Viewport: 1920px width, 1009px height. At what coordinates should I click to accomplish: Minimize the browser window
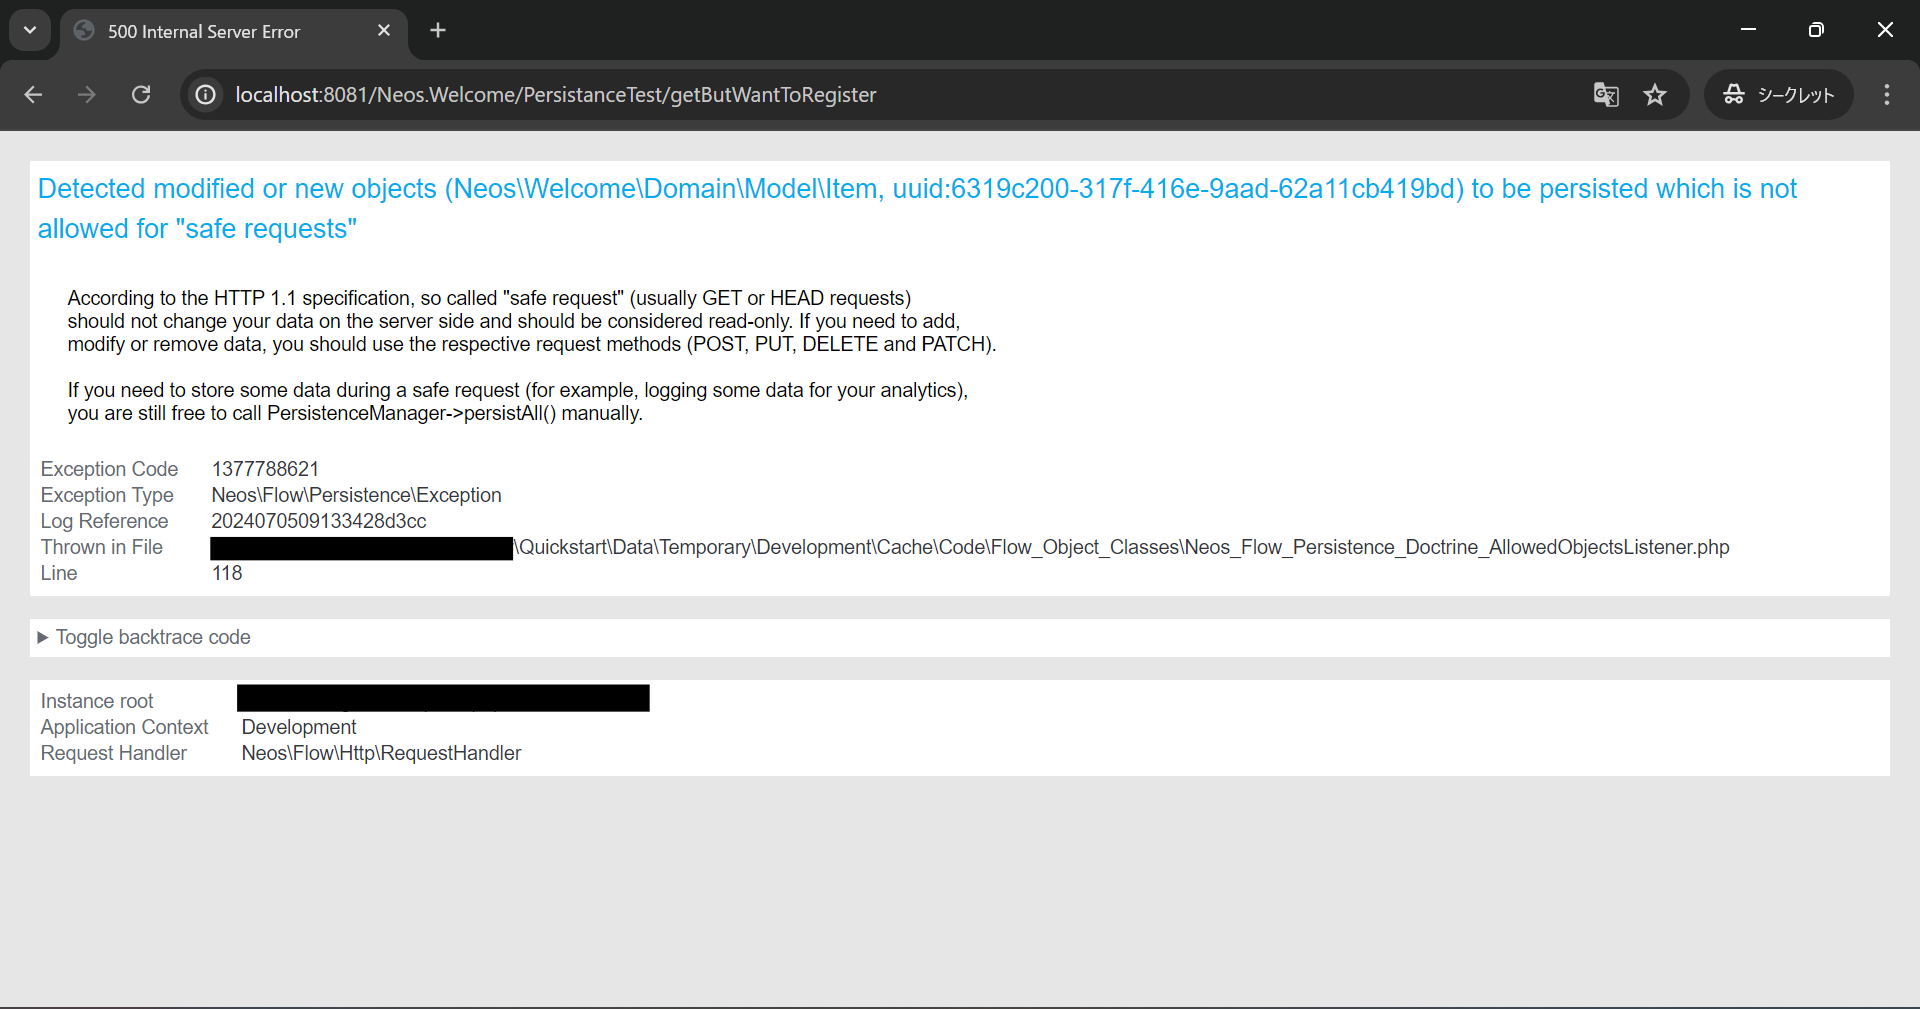[x=1748, y=30]
